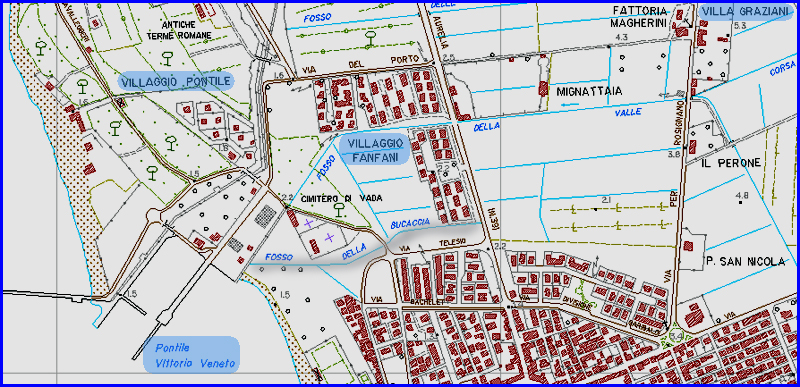This screenshot has width=800, height=387.
Task: Click the tree symbol near the Fosso label at top
Action: point(371,38)
